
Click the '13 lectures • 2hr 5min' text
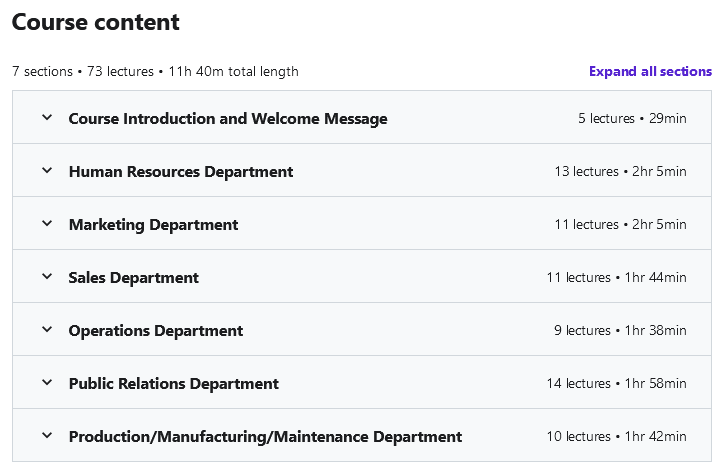(621, 172)
